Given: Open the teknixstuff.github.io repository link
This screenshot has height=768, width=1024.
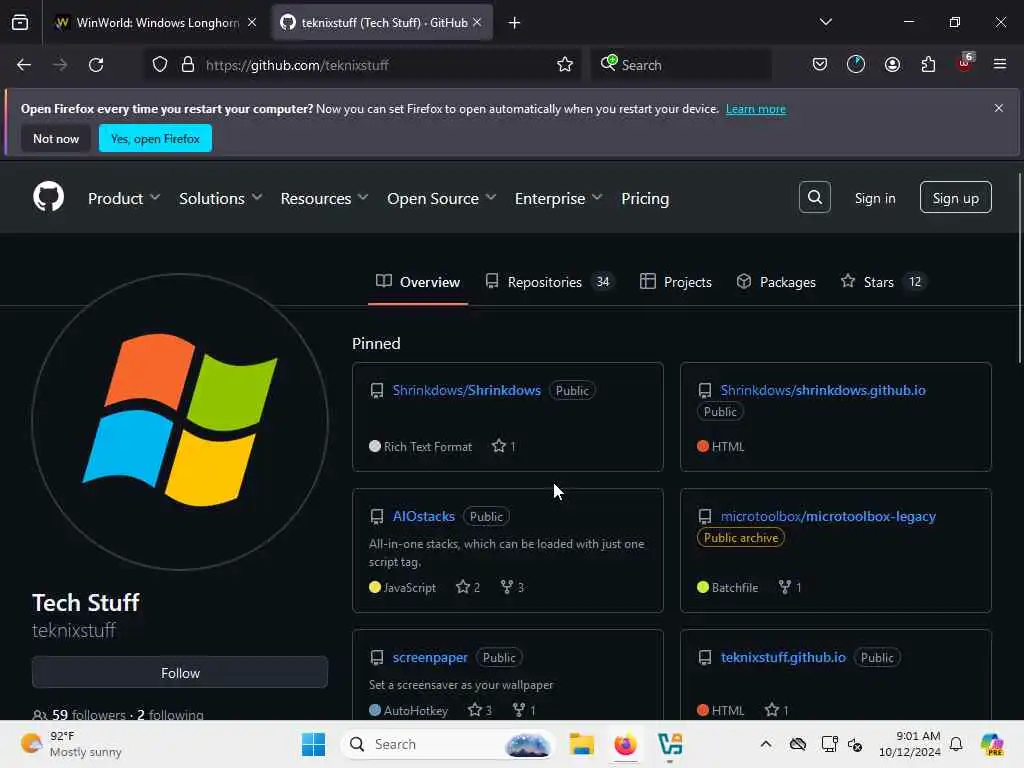Looking at the screenshot, I should [x=783, y=657].
